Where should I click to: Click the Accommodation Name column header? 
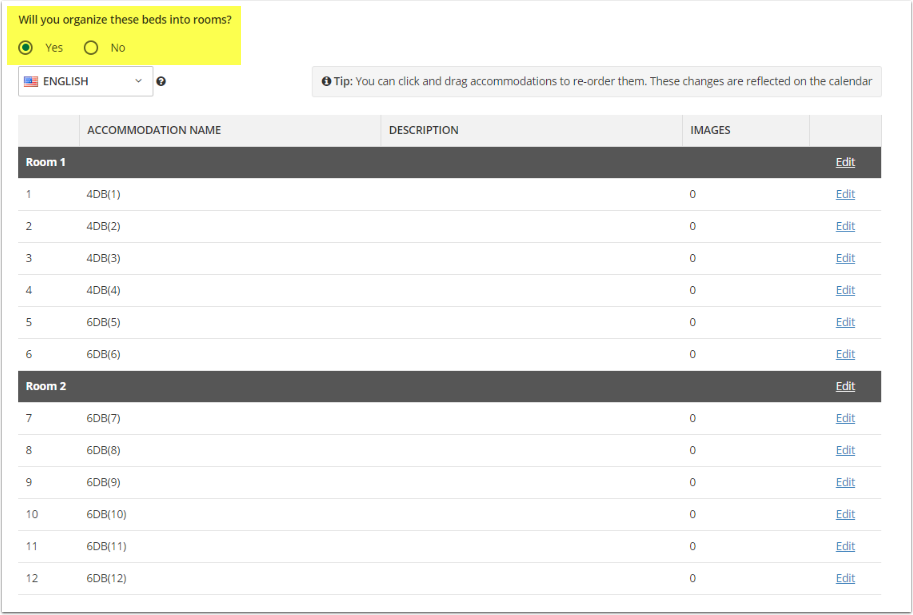pos(154,130)
